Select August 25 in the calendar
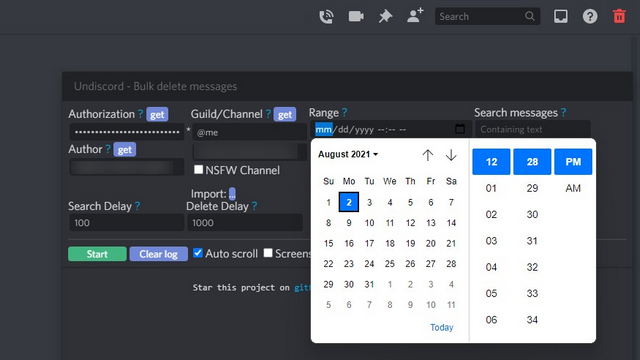 click(x=389, y=264)
